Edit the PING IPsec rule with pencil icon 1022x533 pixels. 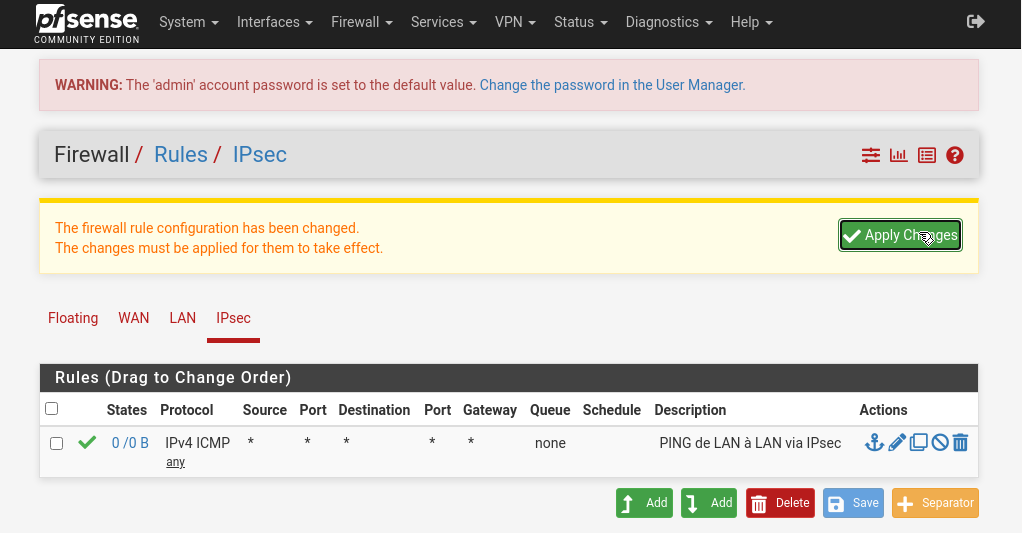(897, 442)
